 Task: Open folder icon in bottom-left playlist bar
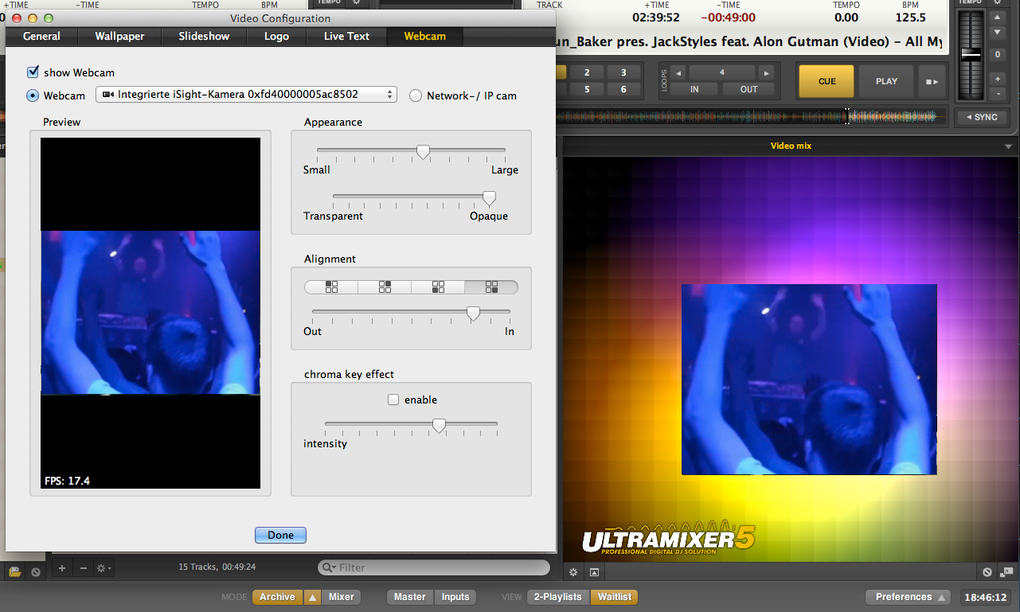pyautogui.click(x=14, y=572)
